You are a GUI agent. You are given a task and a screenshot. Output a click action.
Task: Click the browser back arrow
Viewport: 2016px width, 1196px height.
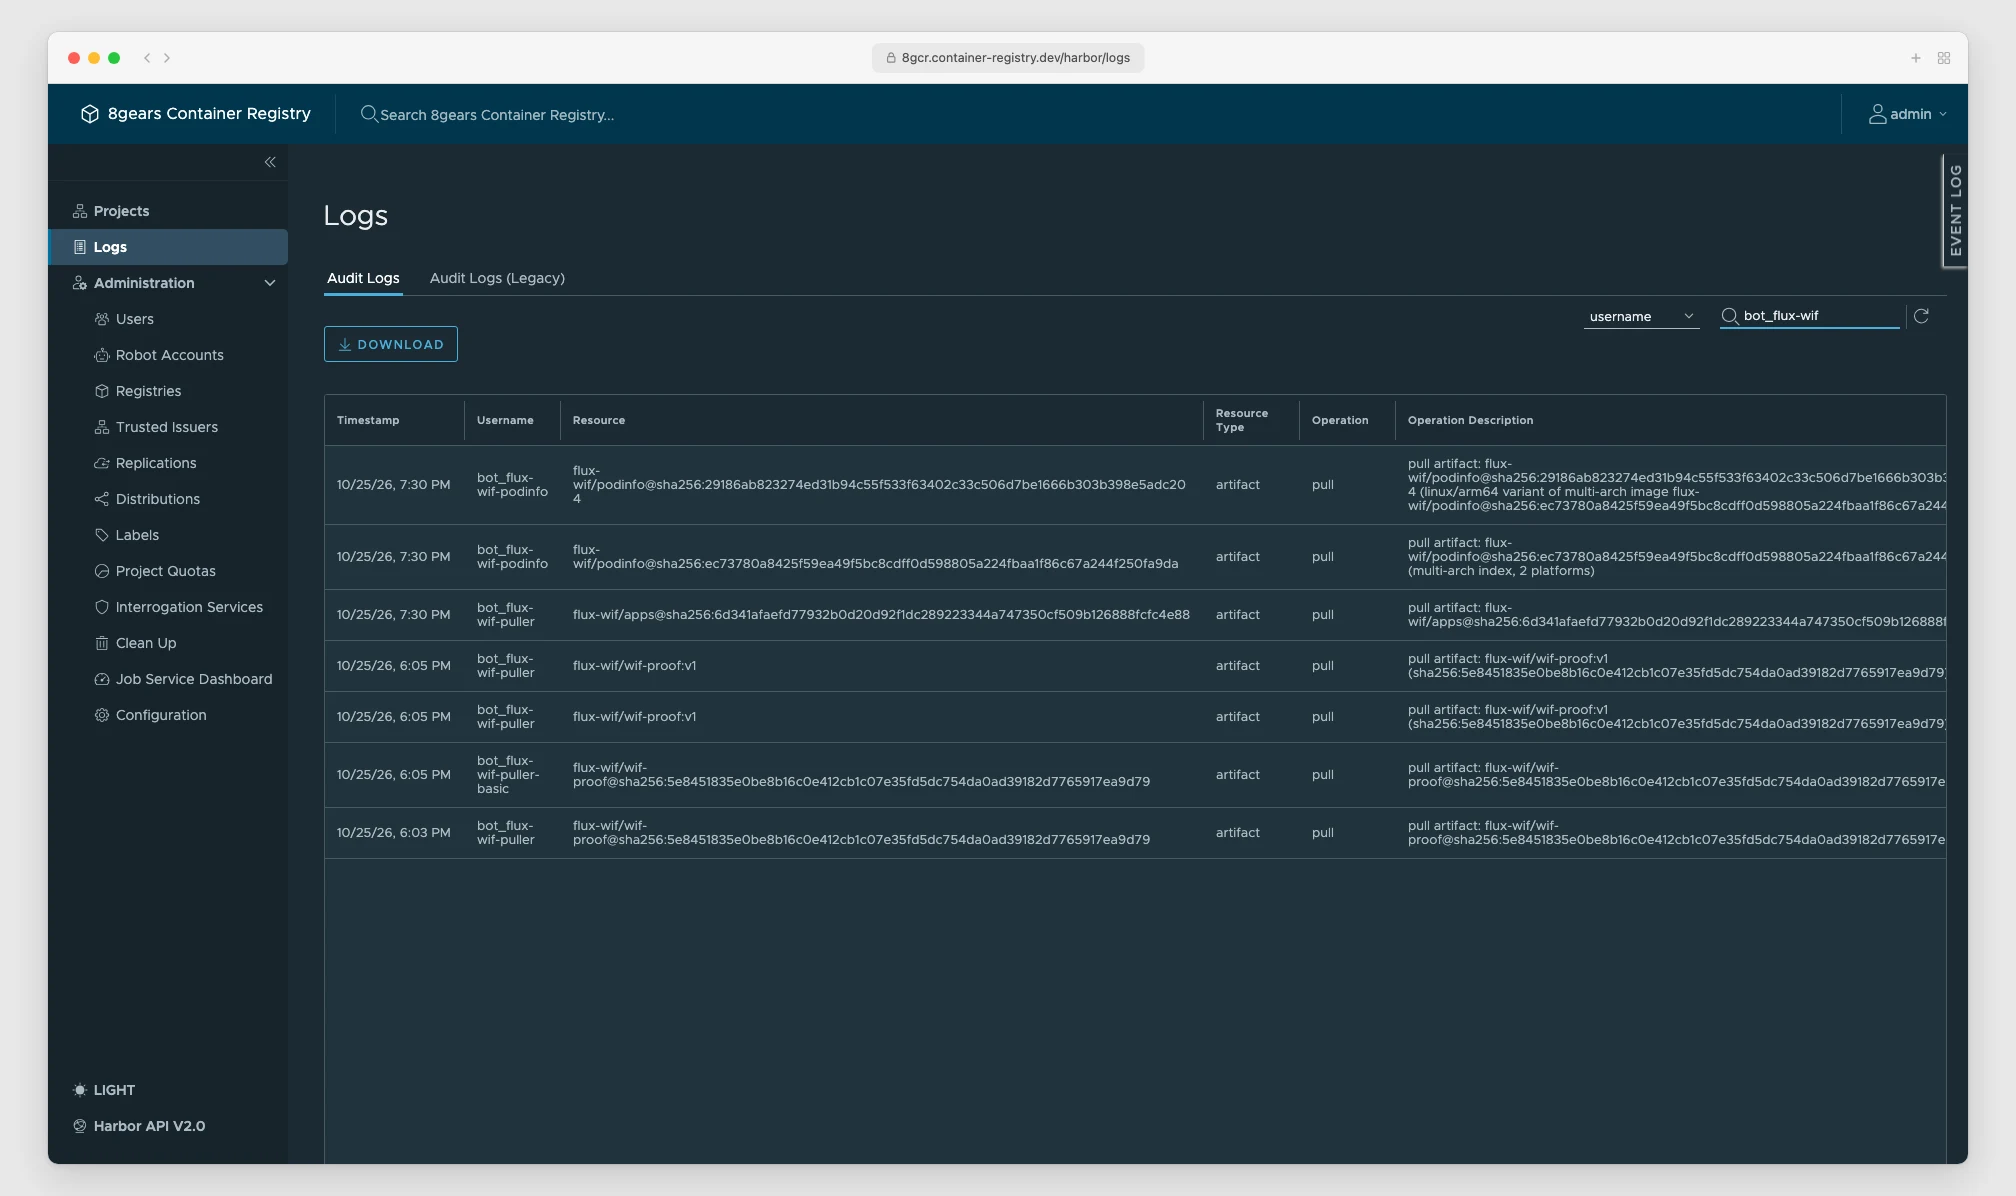(147, 58)
